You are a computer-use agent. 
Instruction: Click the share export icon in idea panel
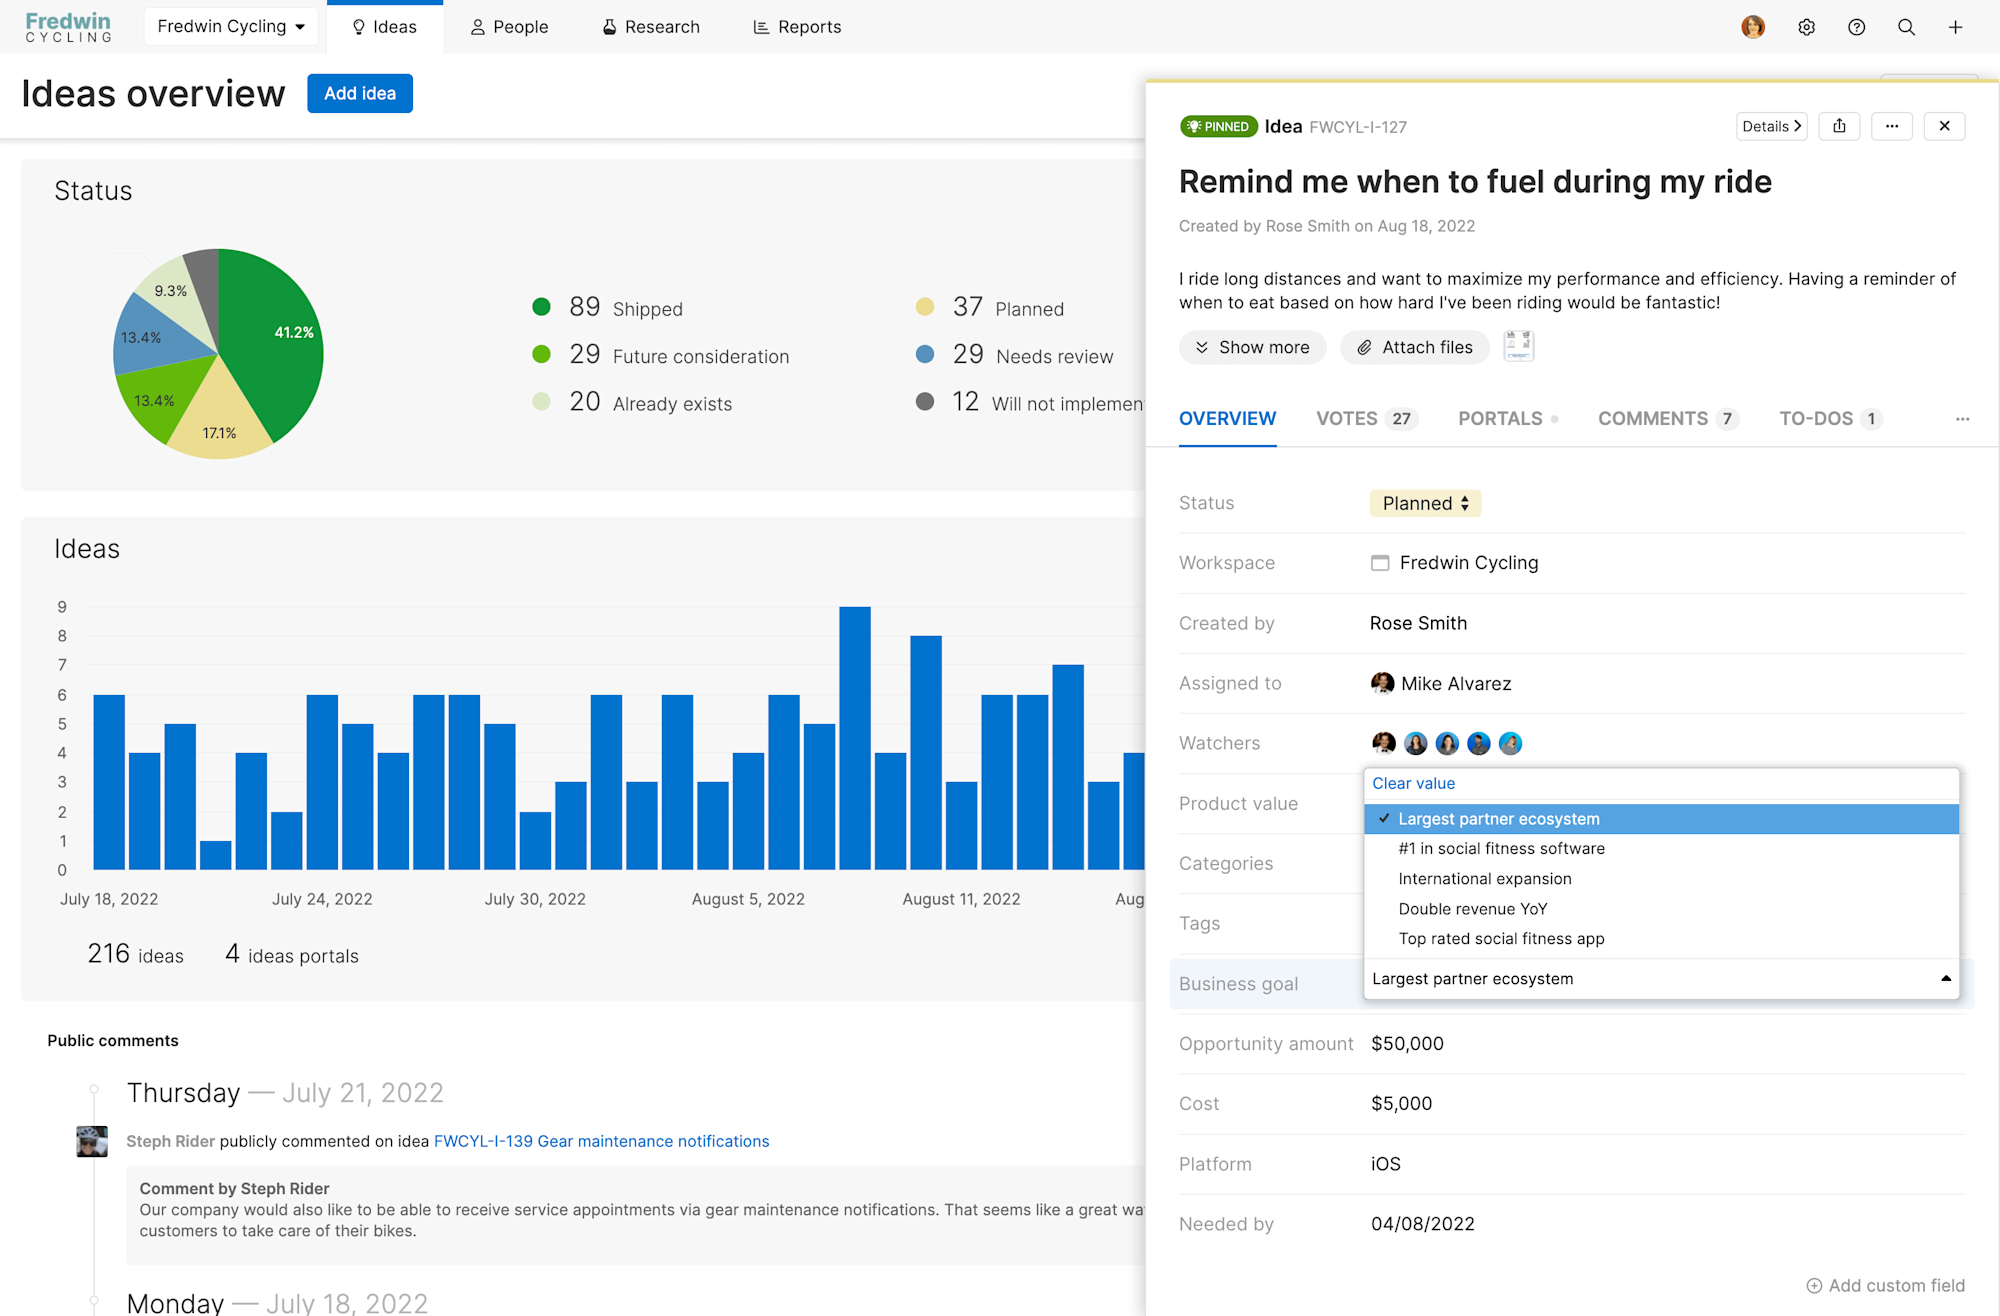coord(1839,126)
